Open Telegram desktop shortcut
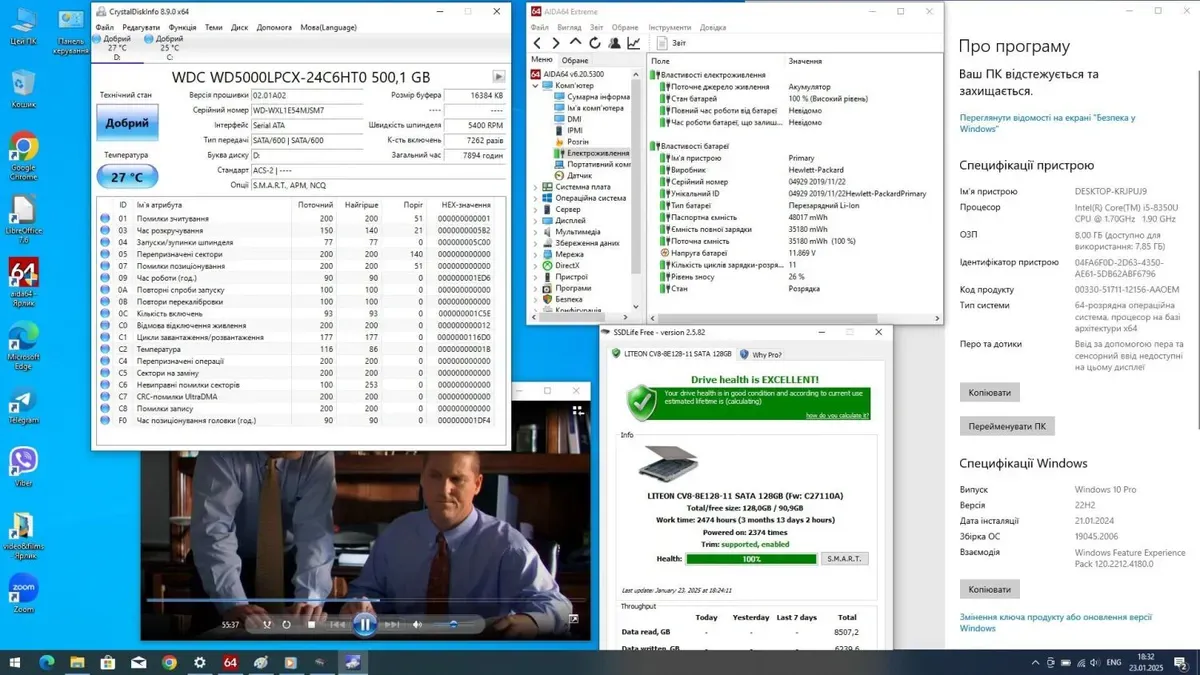The image size is (1200, 675). pos(23,406)
